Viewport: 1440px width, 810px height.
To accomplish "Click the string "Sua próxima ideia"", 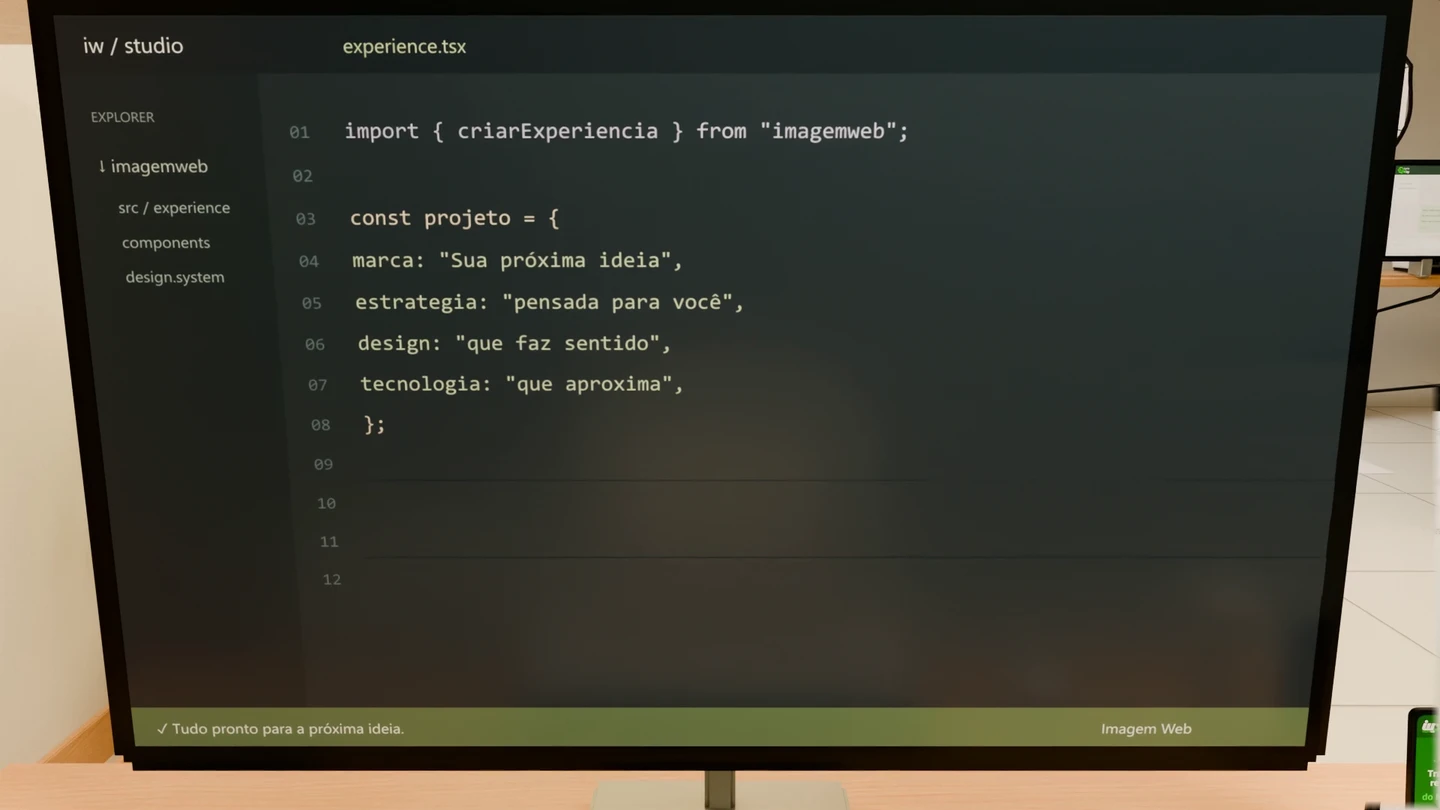I will click(555, 261).
